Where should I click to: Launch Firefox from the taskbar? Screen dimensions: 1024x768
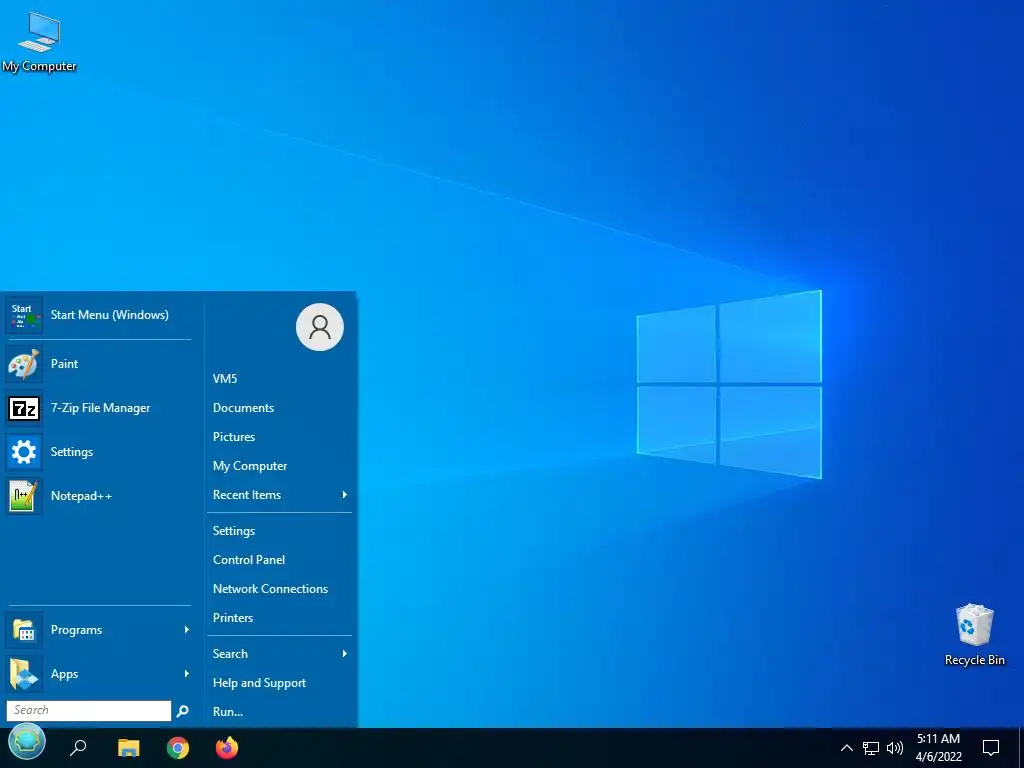pyautogui.click(x=227, y=747)
